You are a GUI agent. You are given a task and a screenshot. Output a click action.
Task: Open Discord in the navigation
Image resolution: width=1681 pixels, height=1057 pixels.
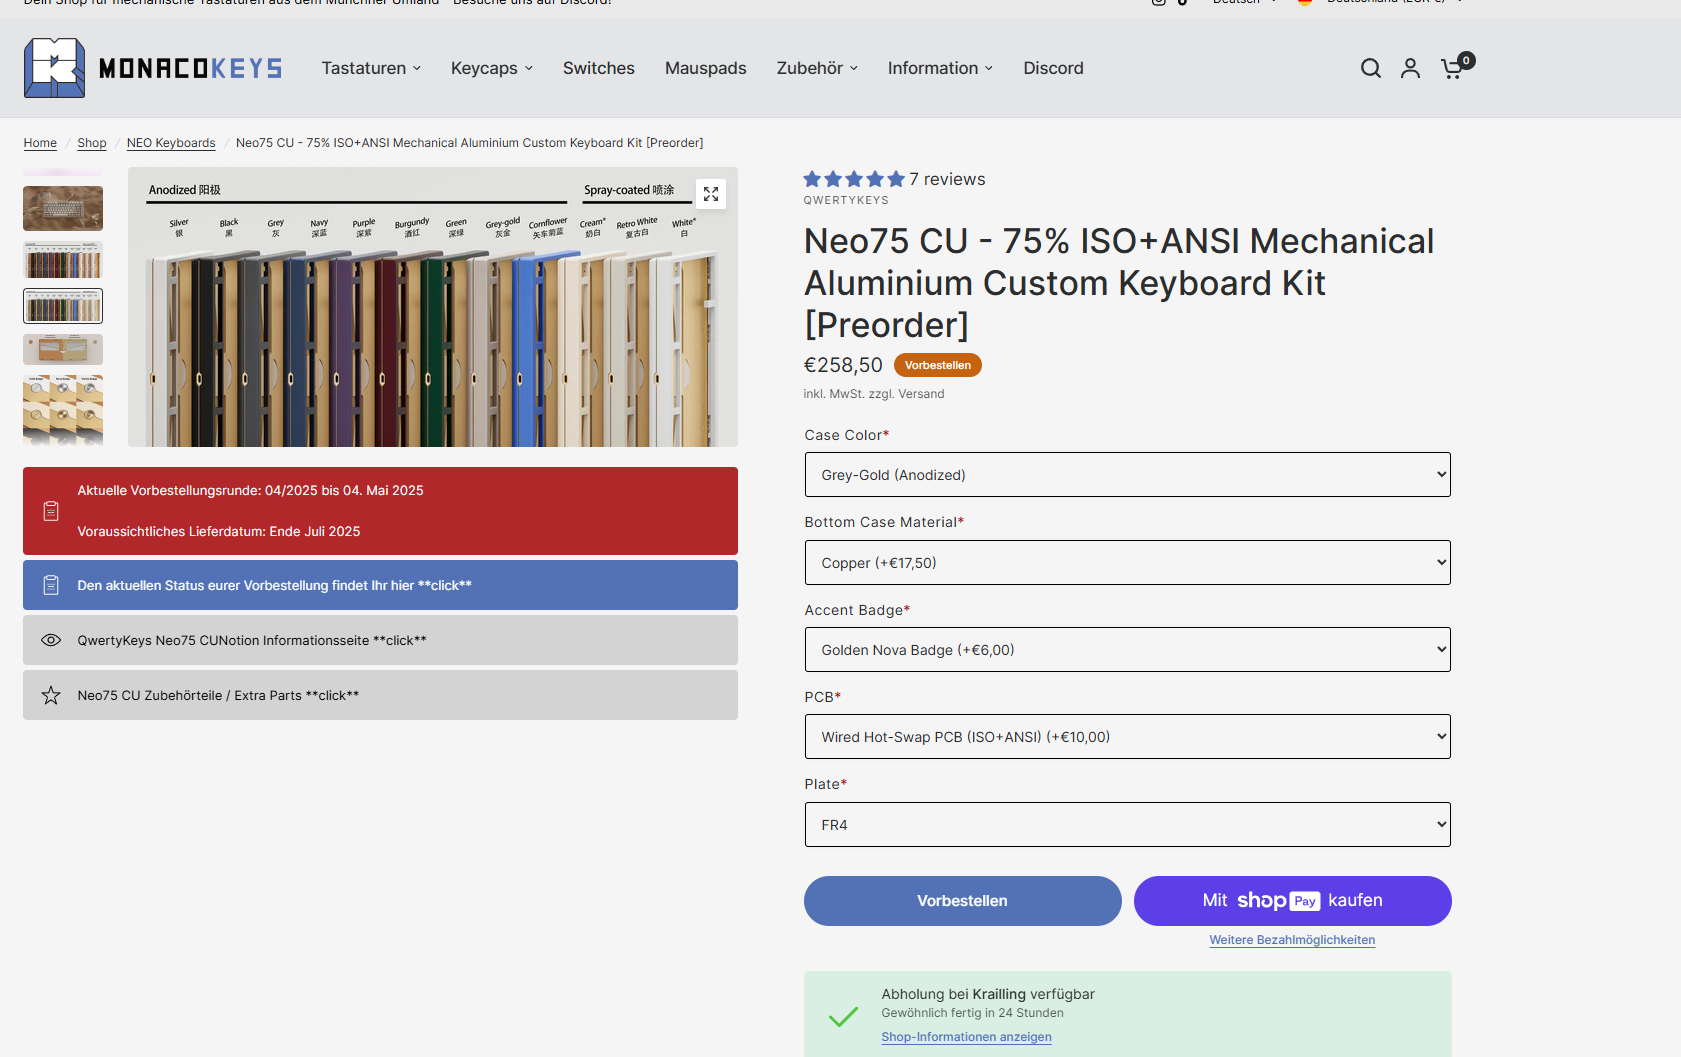[1053, 68]
